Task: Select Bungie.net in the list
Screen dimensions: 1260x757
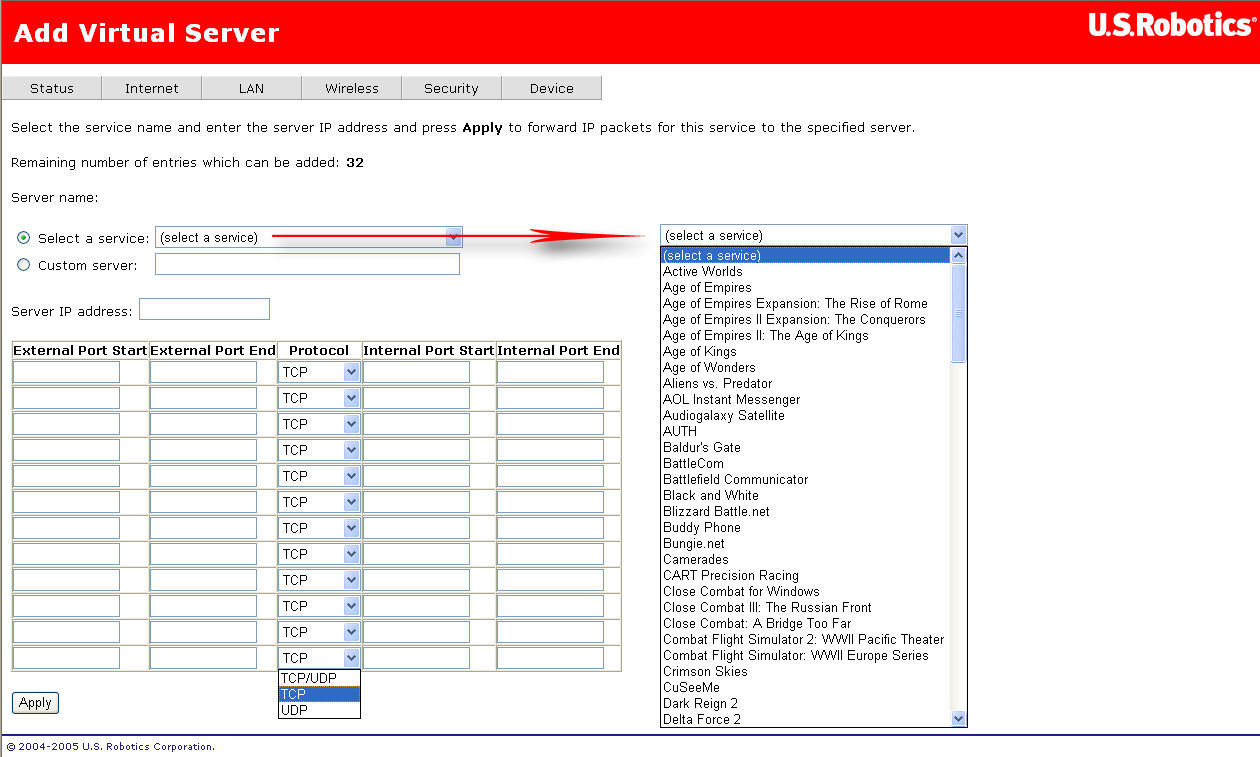Action: (x=806, y=543)
